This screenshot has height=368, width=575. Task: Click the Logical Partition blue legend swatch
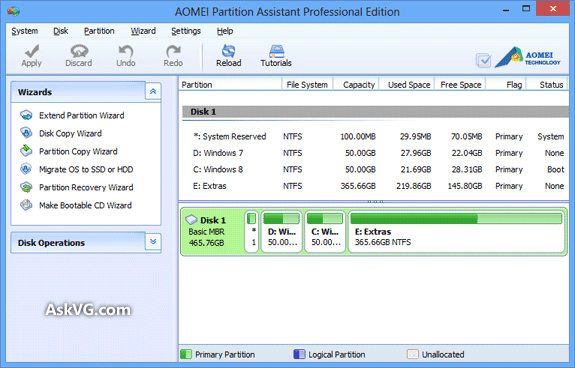pyautogui.click(x=300, y=354)
